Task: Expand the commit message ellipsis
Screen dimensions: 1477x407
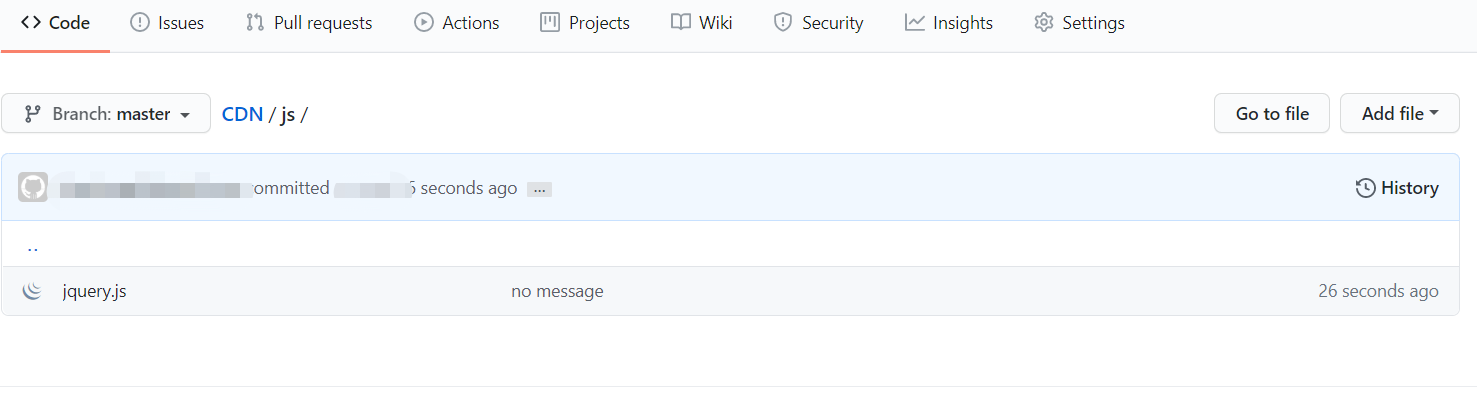Action: click(540, 189)
